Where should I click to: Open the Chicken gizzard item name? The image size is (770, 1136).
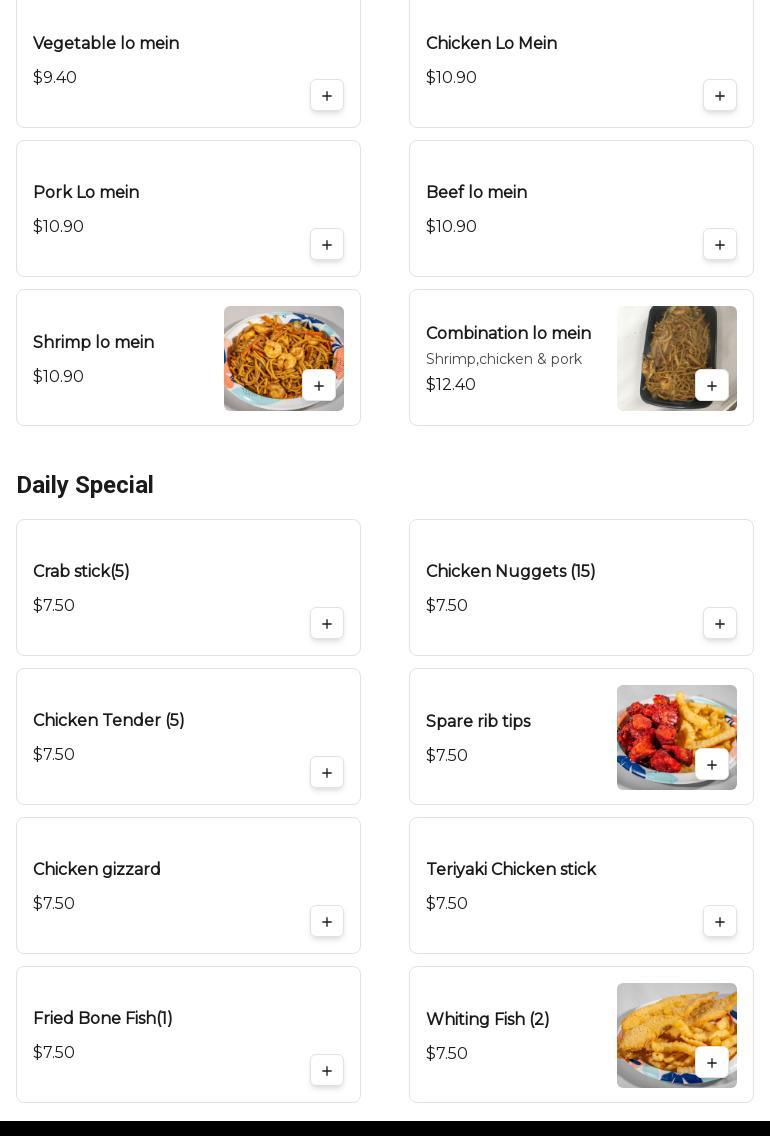click(x=97, y=869)
